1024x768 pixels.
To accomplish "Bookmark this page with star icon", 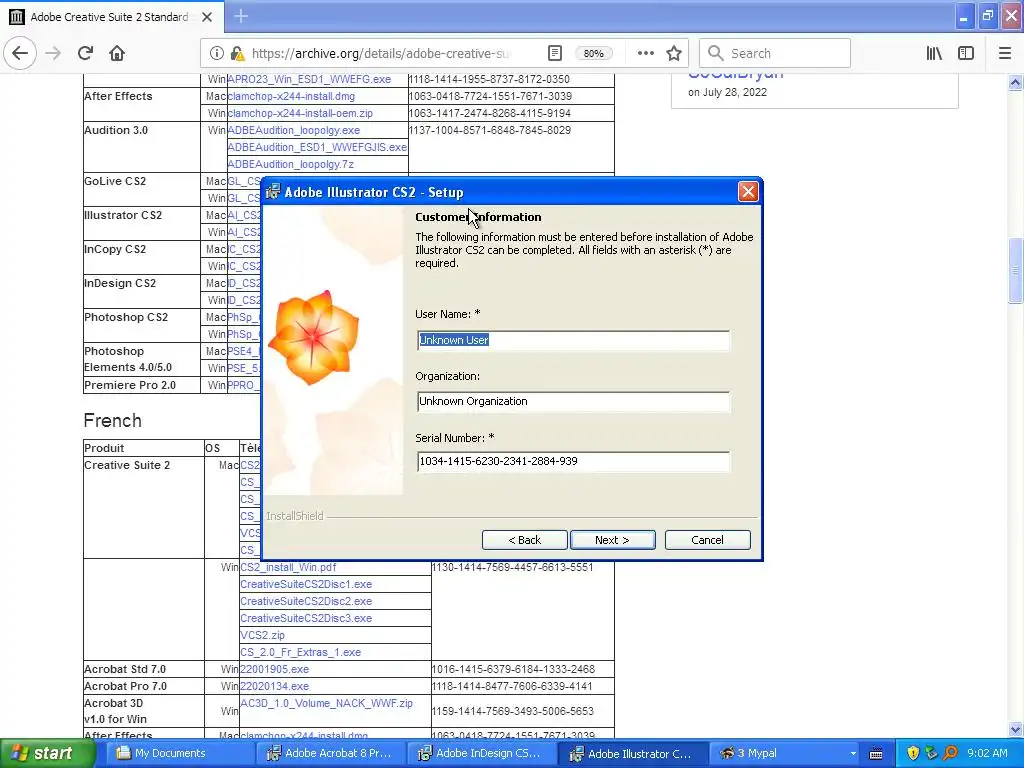I will (x=674, y=54).
